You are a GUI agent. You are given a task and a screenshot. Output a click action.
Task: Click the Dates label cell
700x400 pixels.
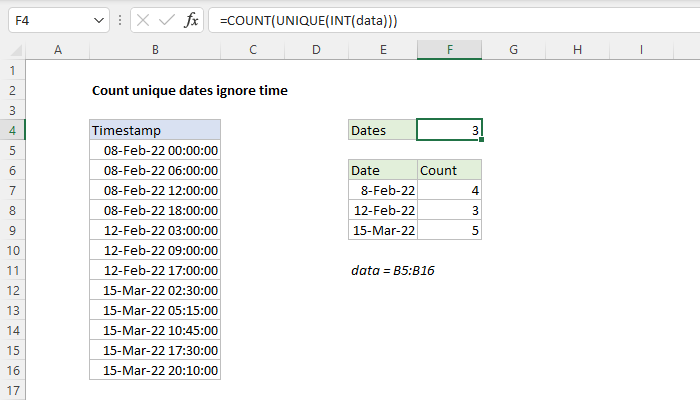(x=383, y=130)
